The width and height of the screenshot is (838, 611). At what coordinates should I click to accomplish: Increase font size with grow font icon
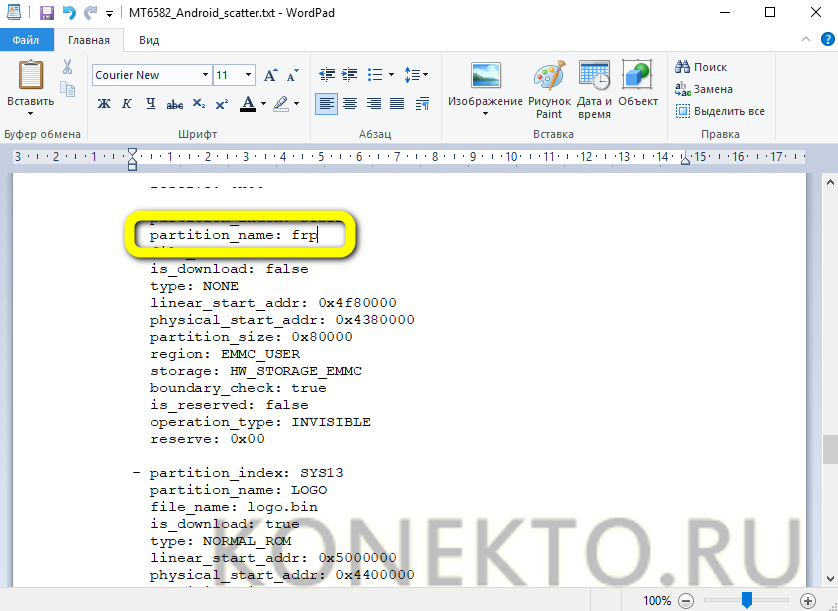coord(270,75)
